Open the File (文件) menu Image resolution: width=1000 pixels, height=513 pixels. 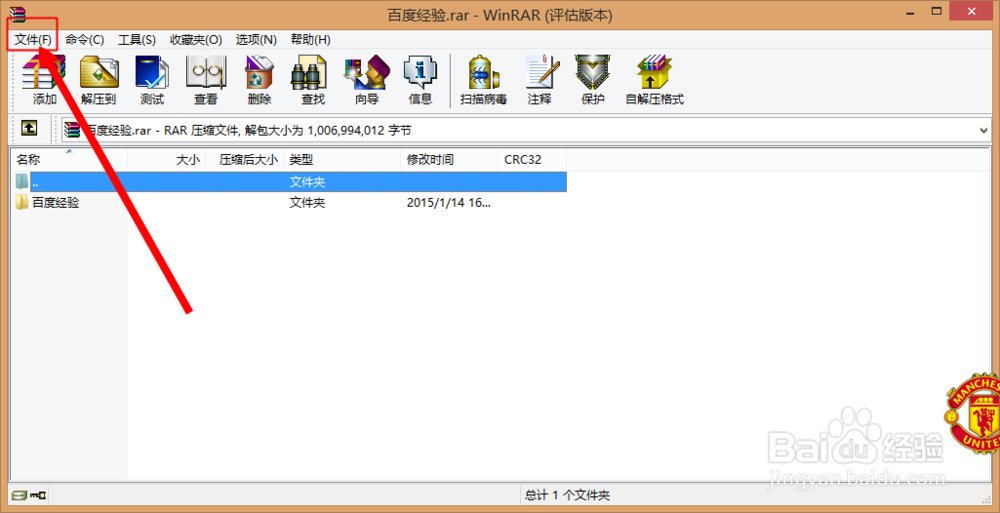point(33,40)
